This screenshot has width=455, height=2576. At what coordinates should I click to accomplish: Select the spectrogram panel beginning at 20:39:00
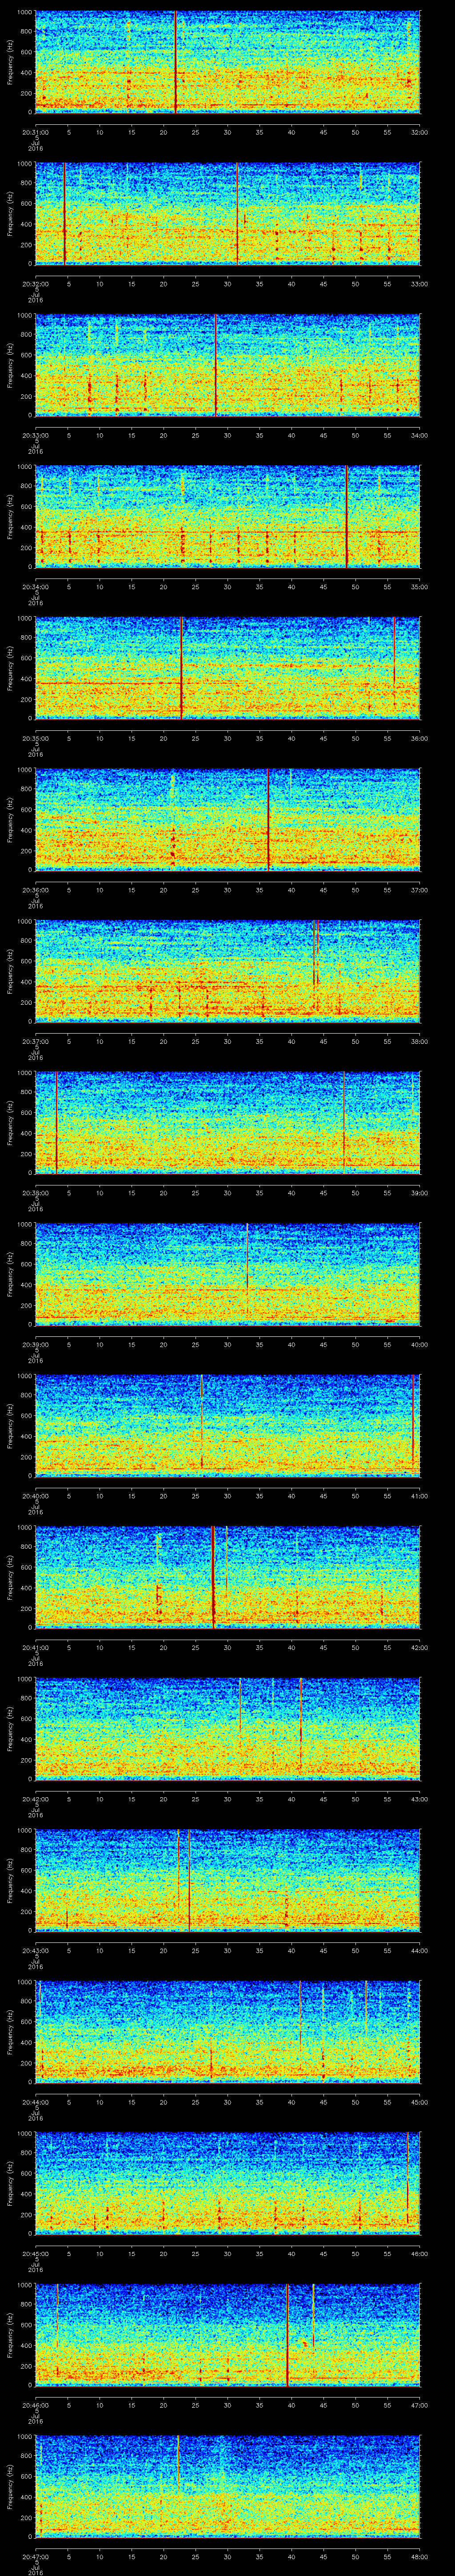pyautogui.click(x=227, y=1273)
